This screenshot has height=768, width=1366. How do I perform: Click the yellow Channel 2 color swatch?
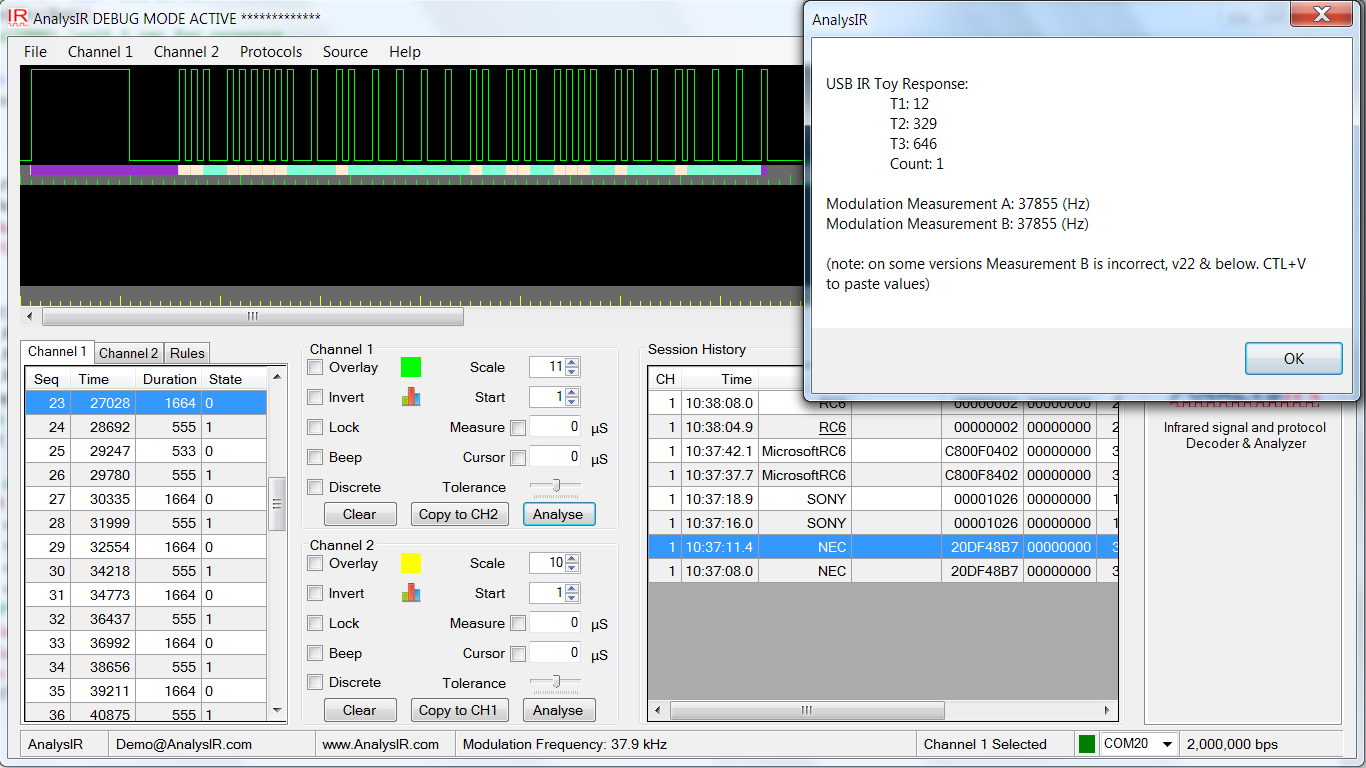pyautogui.click(x=411, y=563)
